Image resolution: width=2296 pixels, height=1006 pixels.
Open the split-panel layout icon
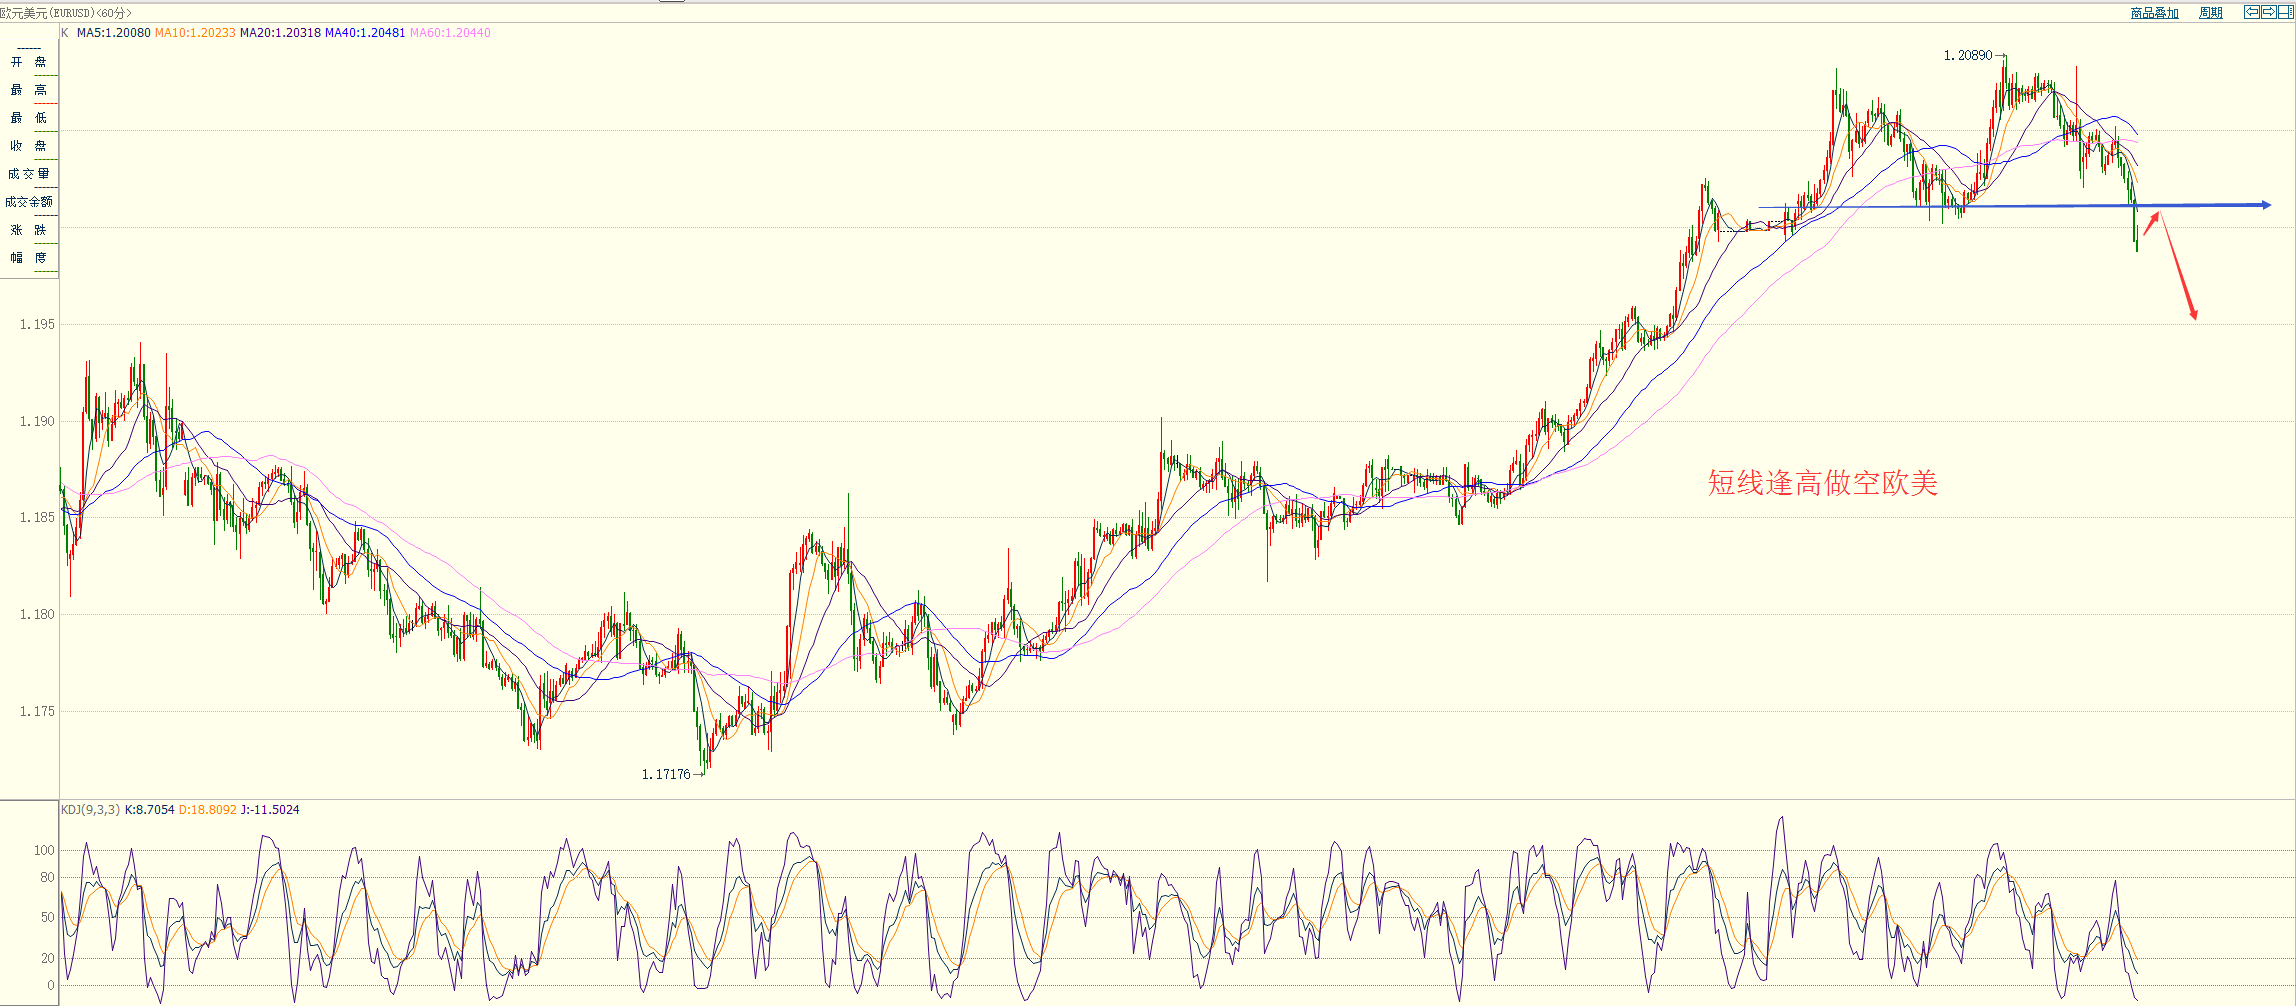click(2284, 12)
